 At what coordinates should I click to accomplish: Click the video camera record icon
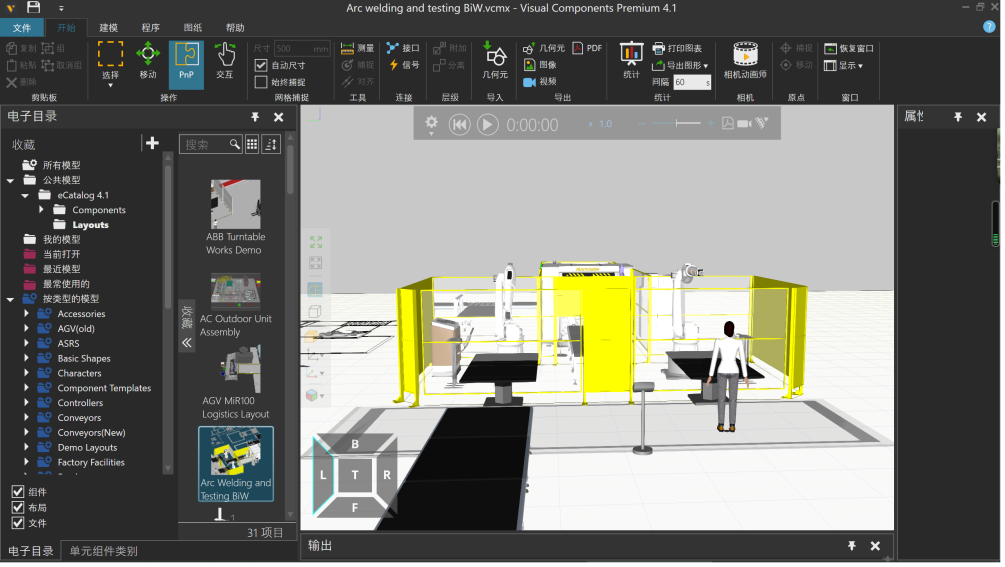[x=744, y=123]
